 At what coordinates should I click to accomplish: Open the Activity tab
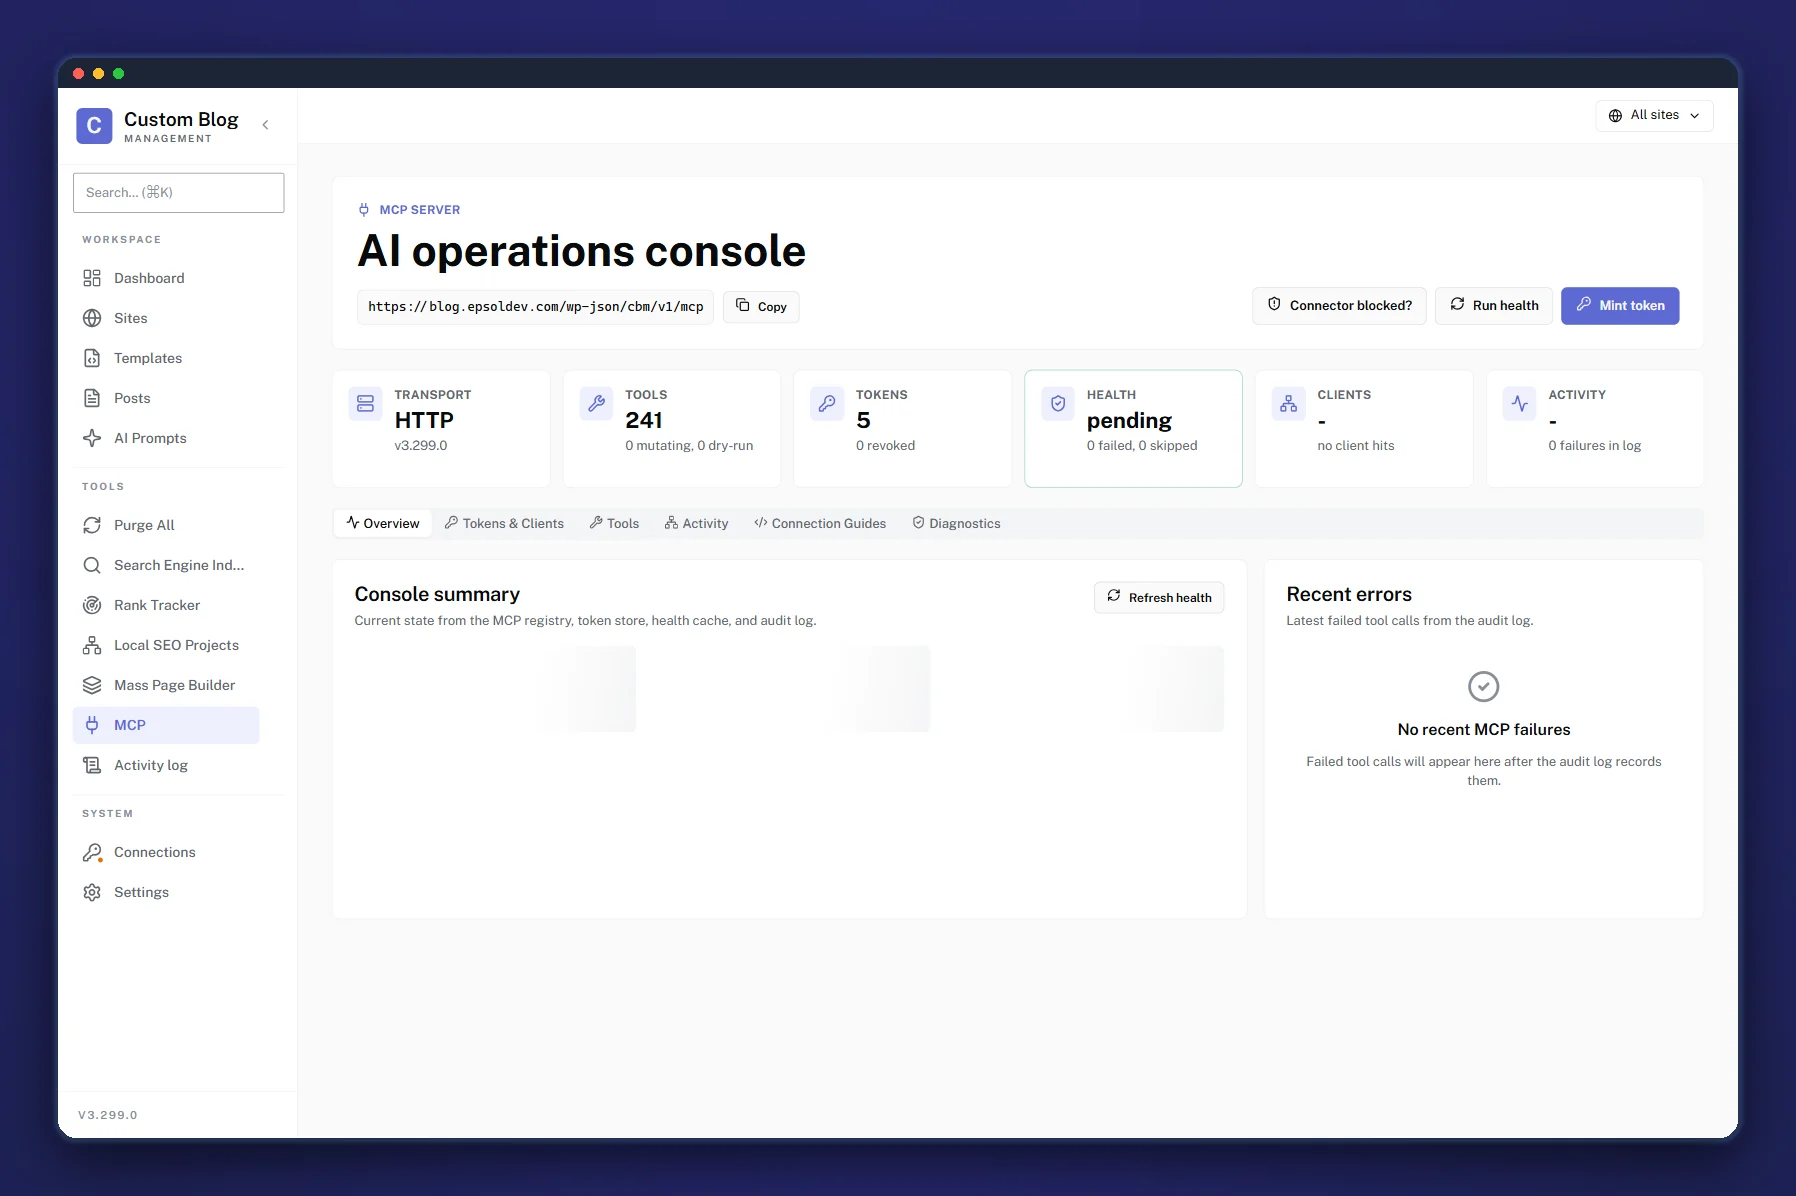pyautogui.click(x=697, y=523)
